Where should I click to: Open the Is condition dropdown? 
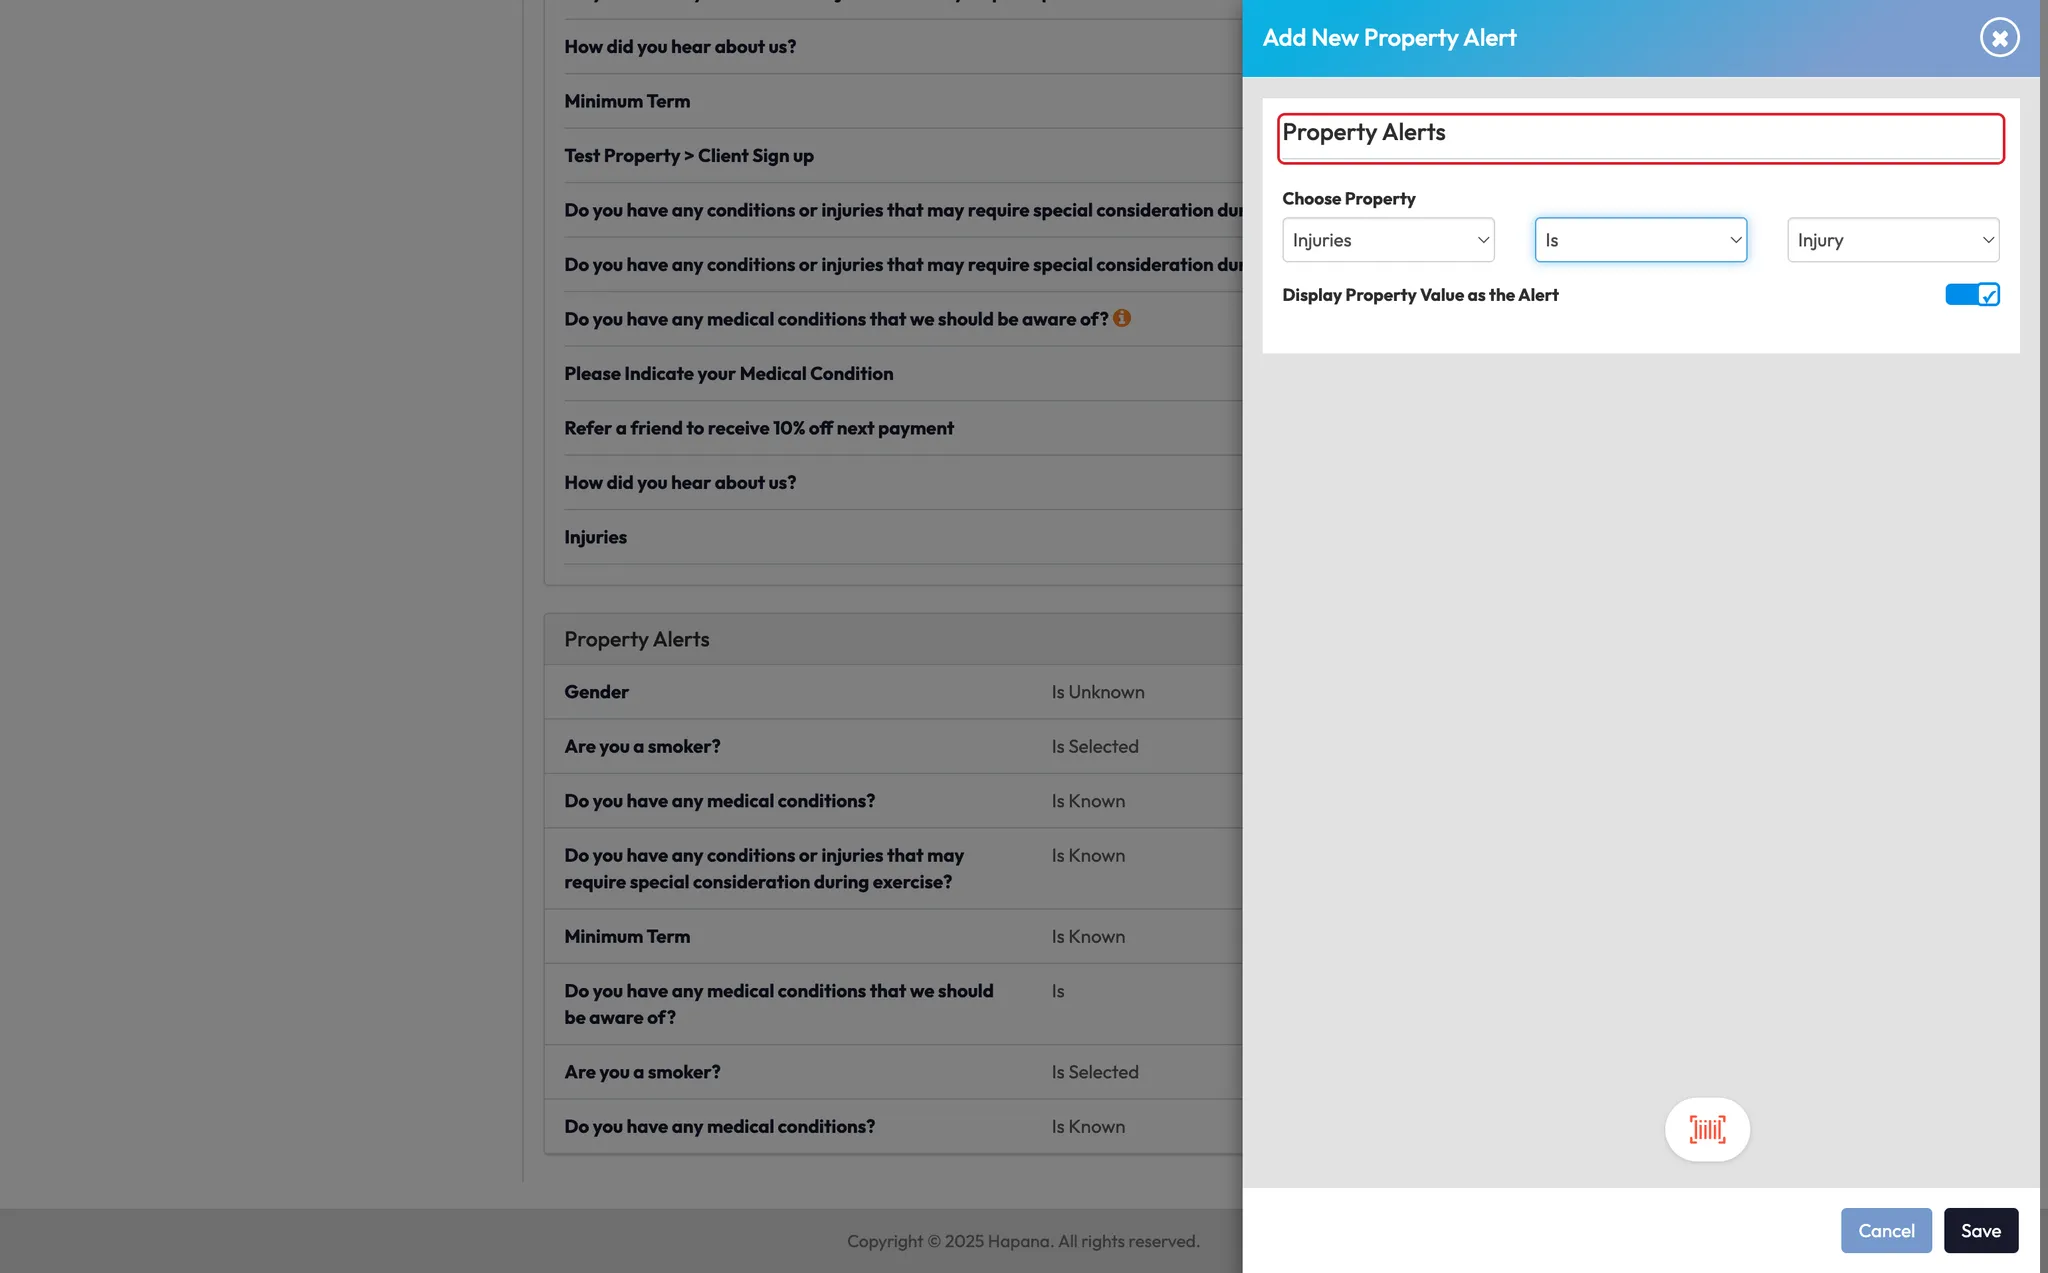(1640, 240)
